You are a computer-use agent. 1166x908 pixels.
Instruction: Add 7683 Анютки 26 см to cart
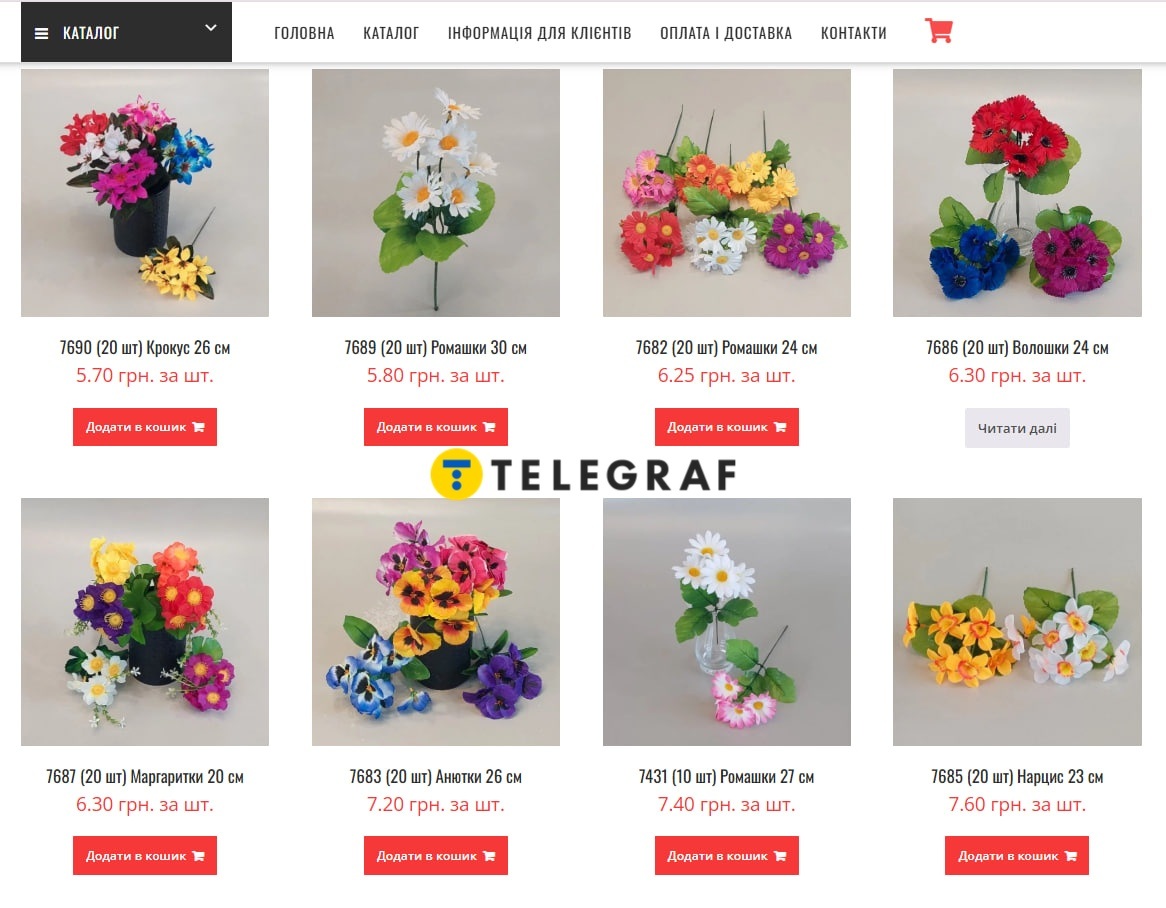(436, 855)
